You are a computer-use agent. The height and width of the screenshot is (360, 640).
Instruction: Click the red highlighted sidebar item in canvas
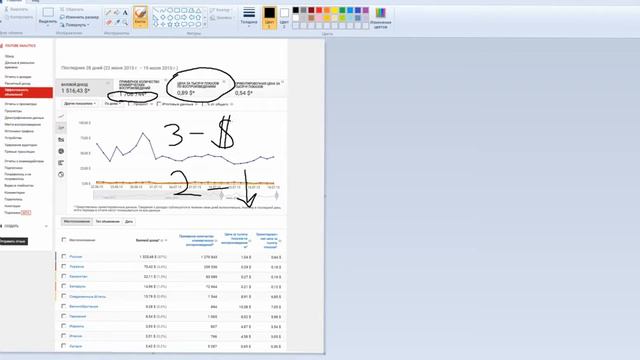click(27, 92)
